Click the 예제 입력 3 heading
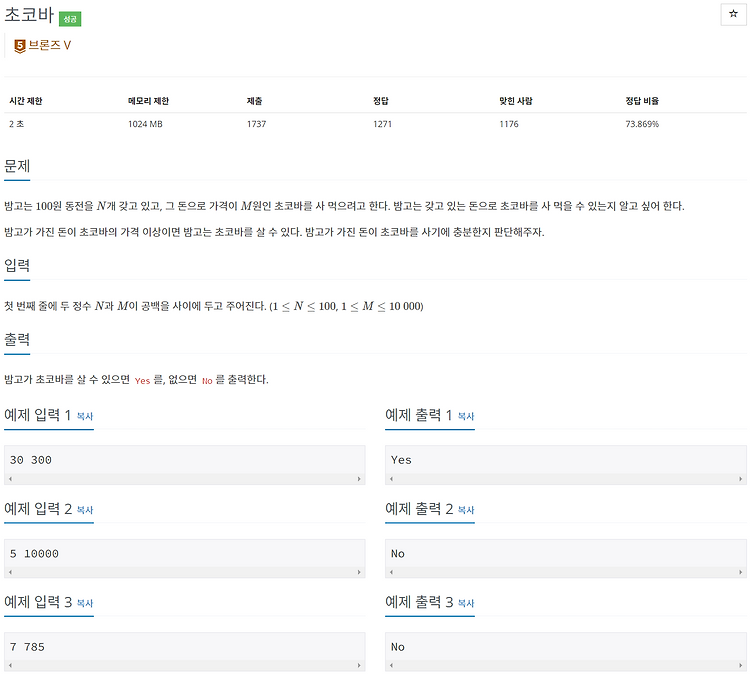 pos(38,602)
